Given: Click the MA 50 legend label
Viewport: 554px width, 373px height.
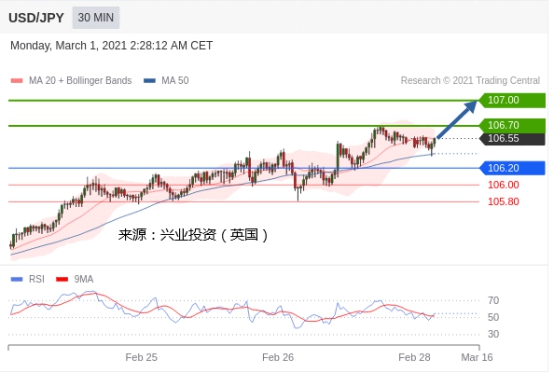Looking at the screenshot, I should [x=175, y=81].
